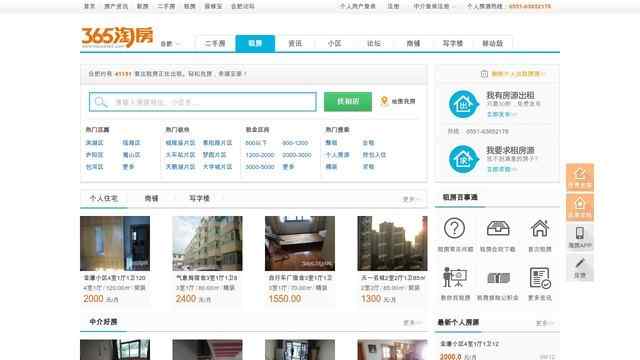Screen dimensions: 640x360
Task: Click 合肥论坛 in top bar
Action: [243, 6]
